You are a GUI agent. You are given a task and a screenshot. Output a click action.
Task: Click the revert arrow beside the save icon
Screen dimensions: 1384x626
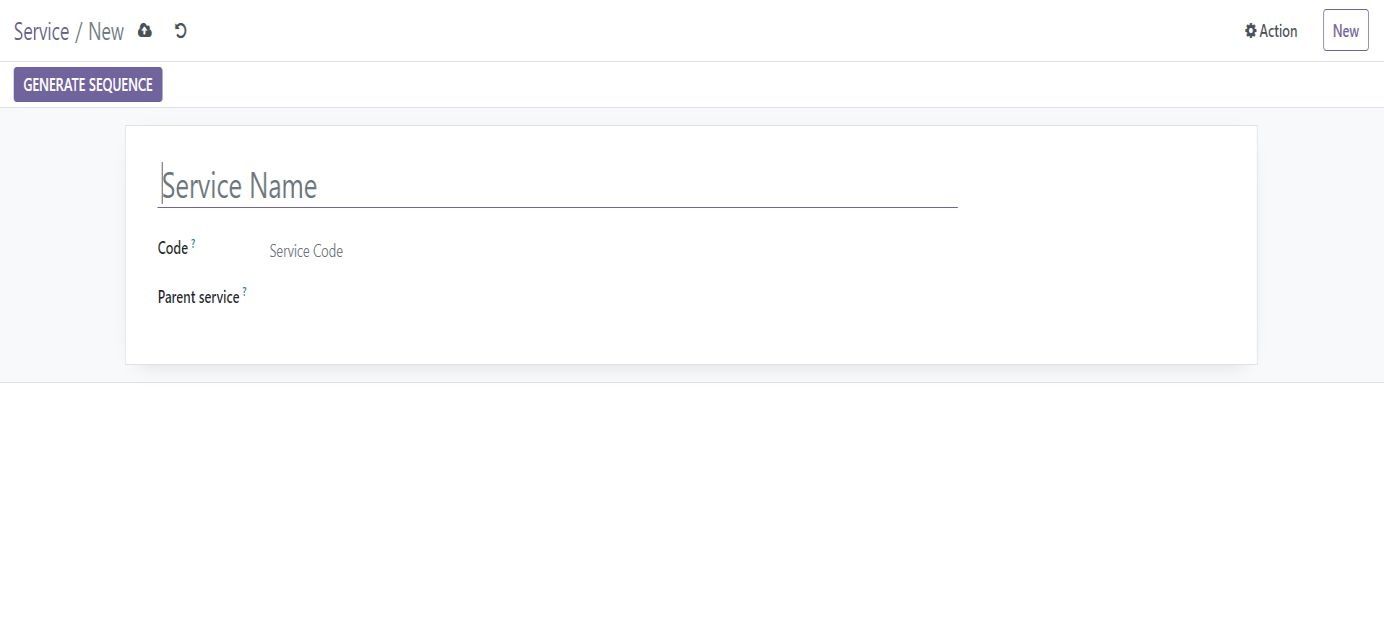click(180, 31)
